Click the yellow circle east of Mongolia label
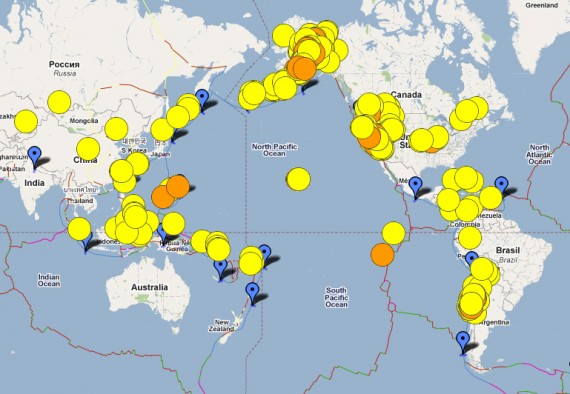This screenshot has width=570, height=394. pyautogui.click(x=116, y=129)
